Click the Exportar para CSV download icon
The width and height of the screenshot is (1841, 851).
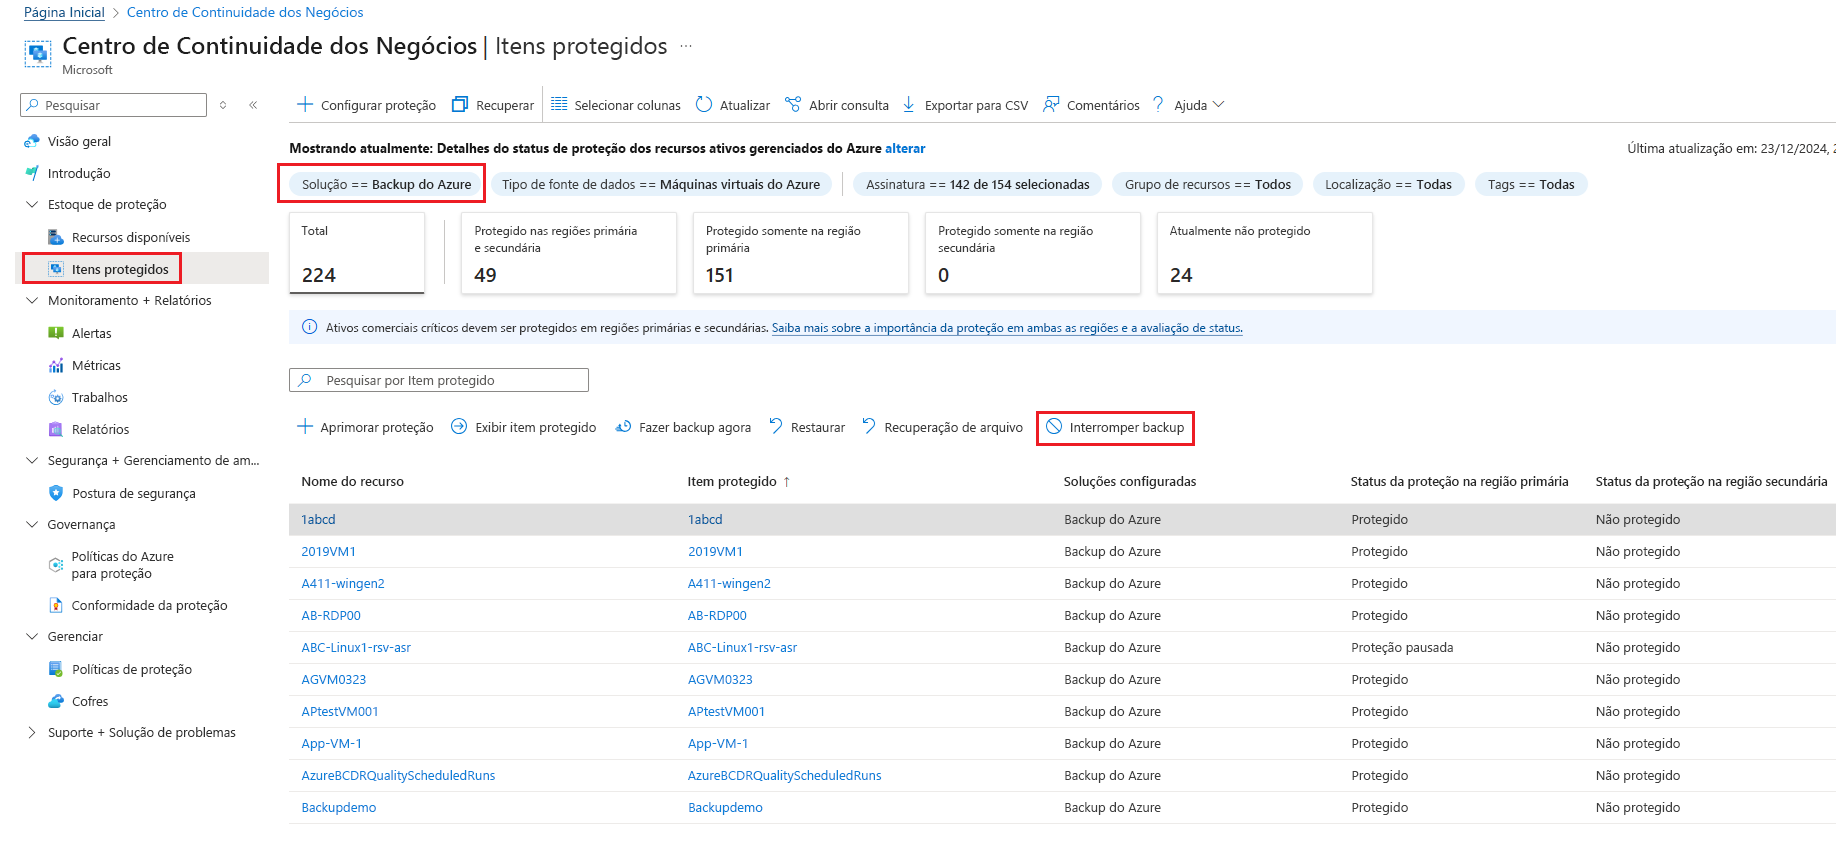[909, 105]
